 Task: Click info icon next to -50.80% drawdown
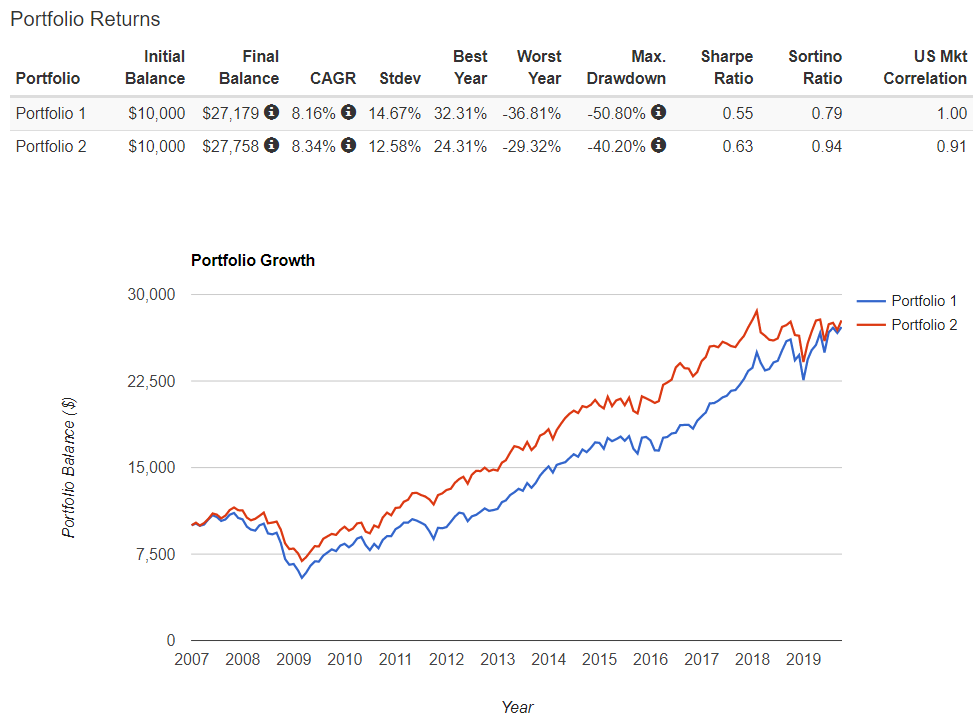[658, 112]
